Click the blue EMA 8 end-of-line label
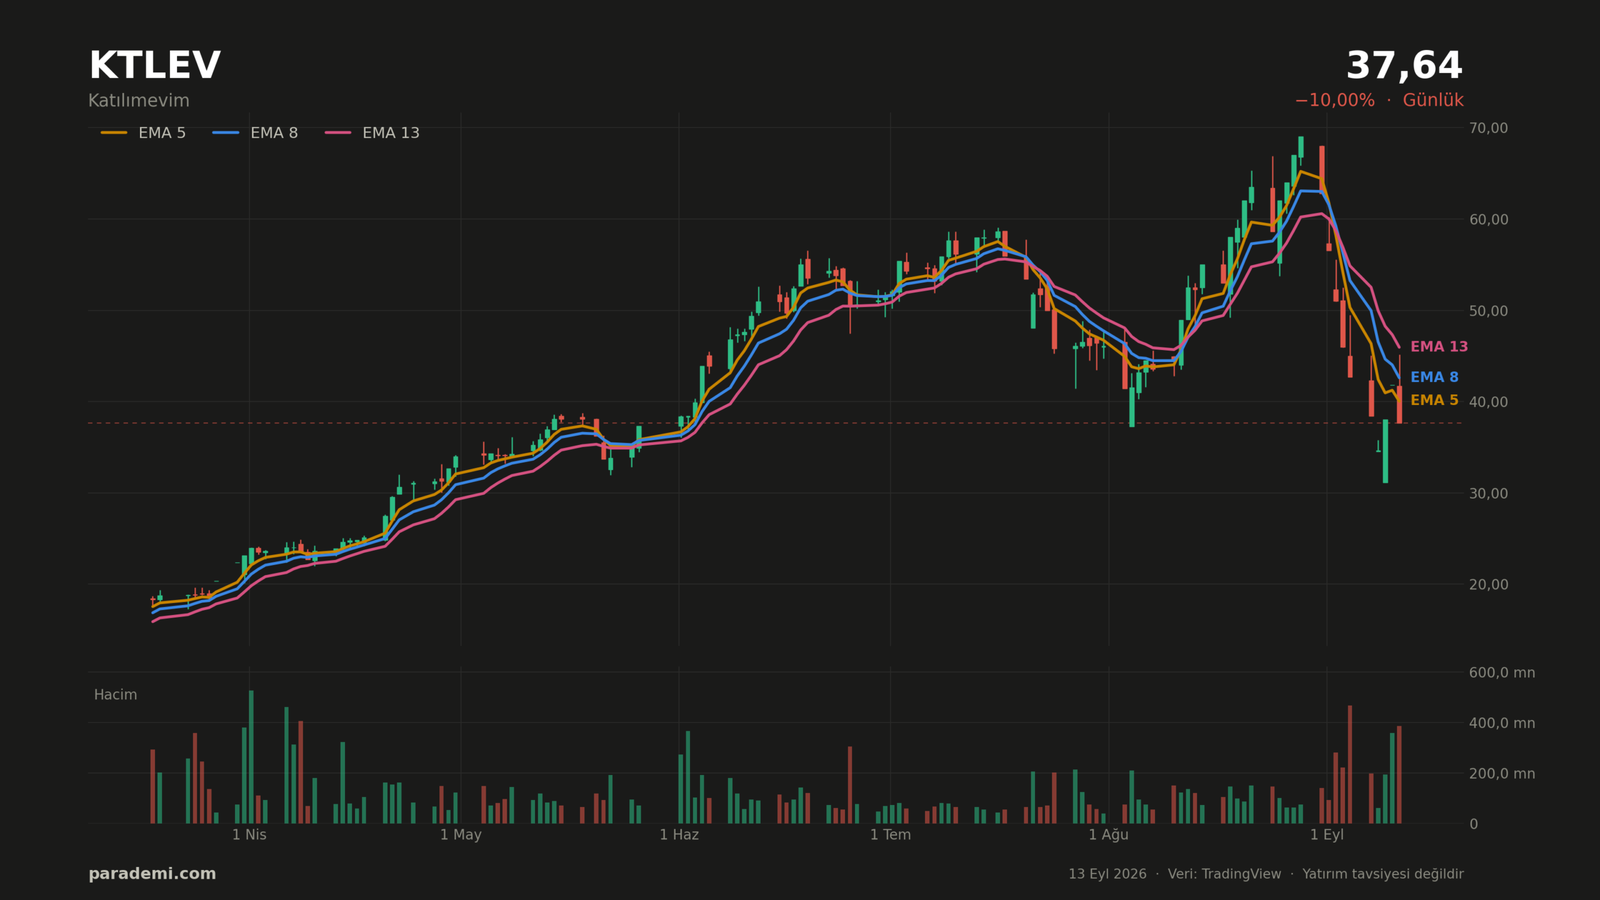This screenshot has width=1600, height=900. point(1434,377)
